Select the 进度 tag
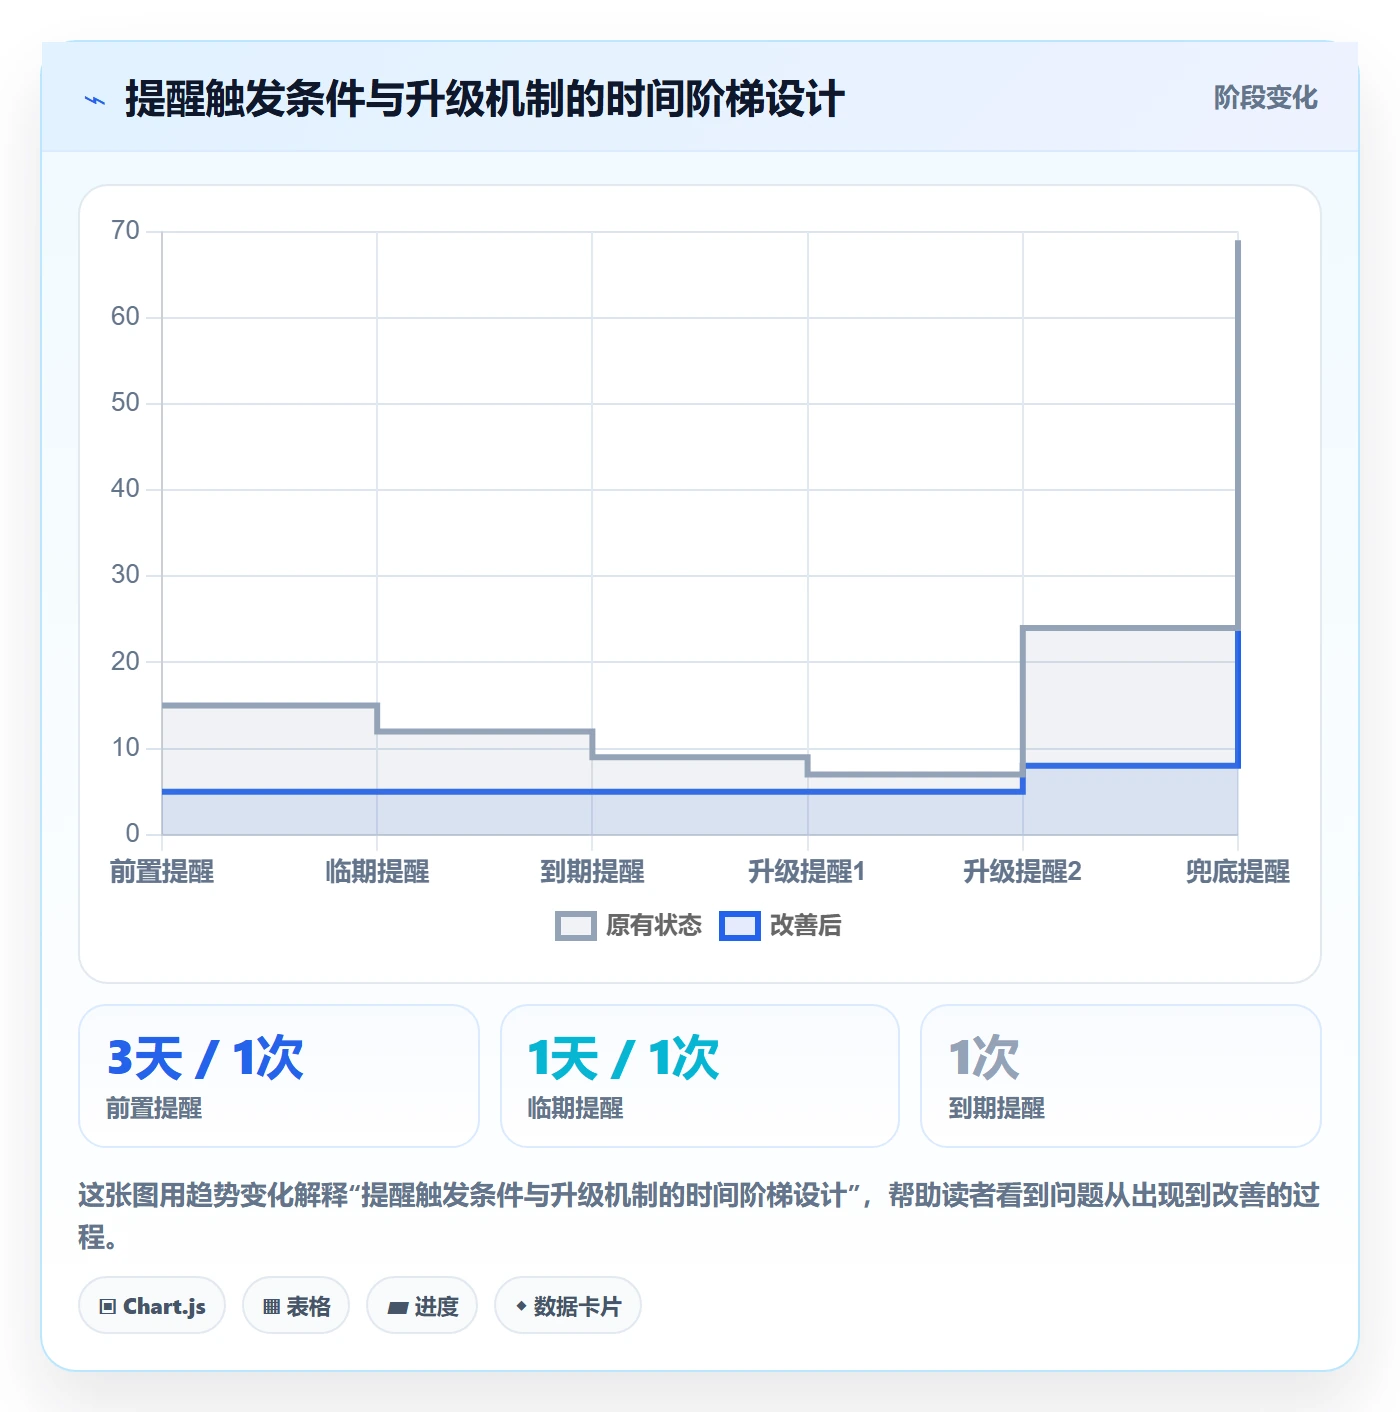Viewport: 1400px width, 1412px height. tap(422, 1306)
